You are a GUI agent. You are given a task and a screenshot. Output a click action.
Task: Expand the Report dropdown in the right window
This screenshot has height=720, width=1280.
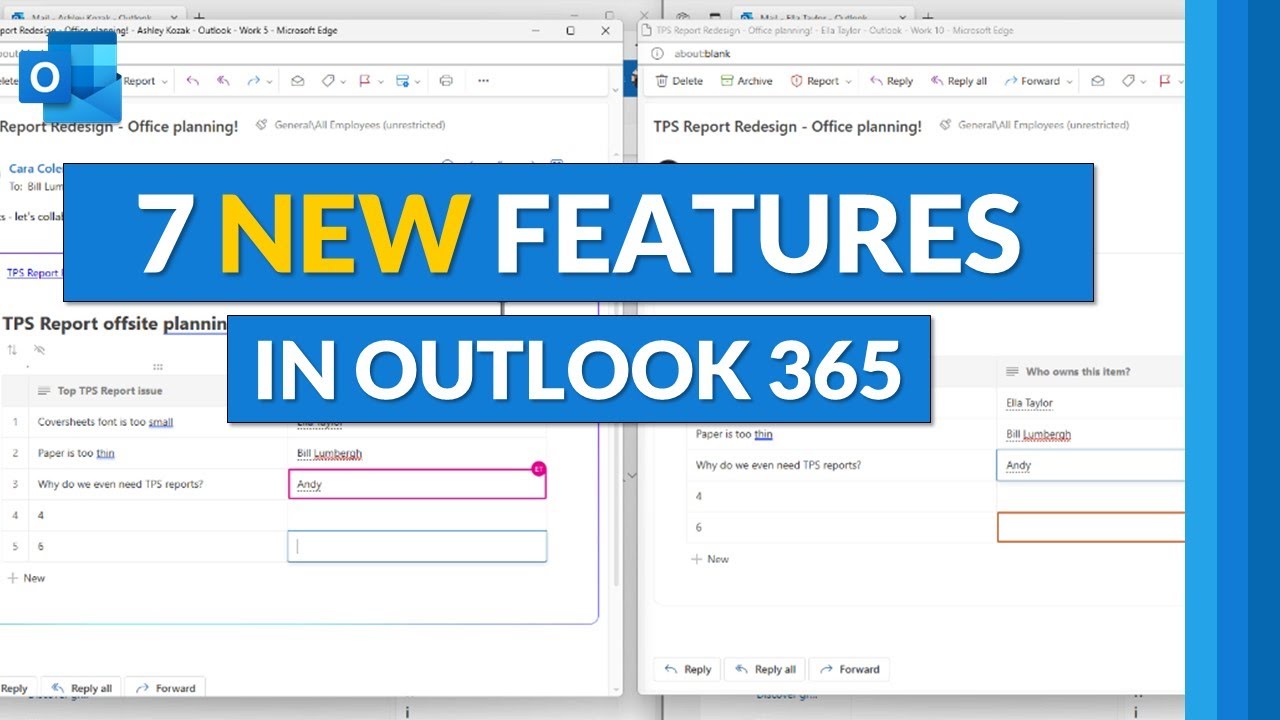tap(848, 82)
